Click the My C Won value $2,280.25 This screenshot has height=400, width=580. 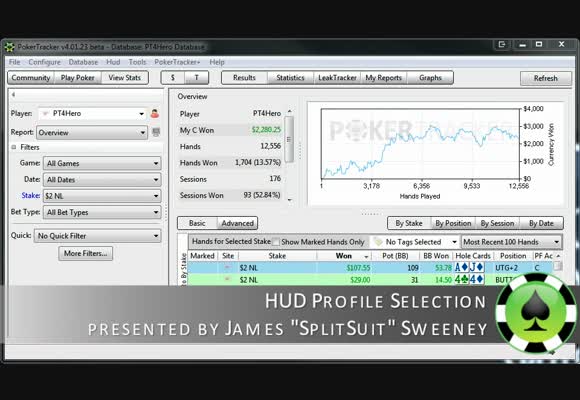[266, 130]
